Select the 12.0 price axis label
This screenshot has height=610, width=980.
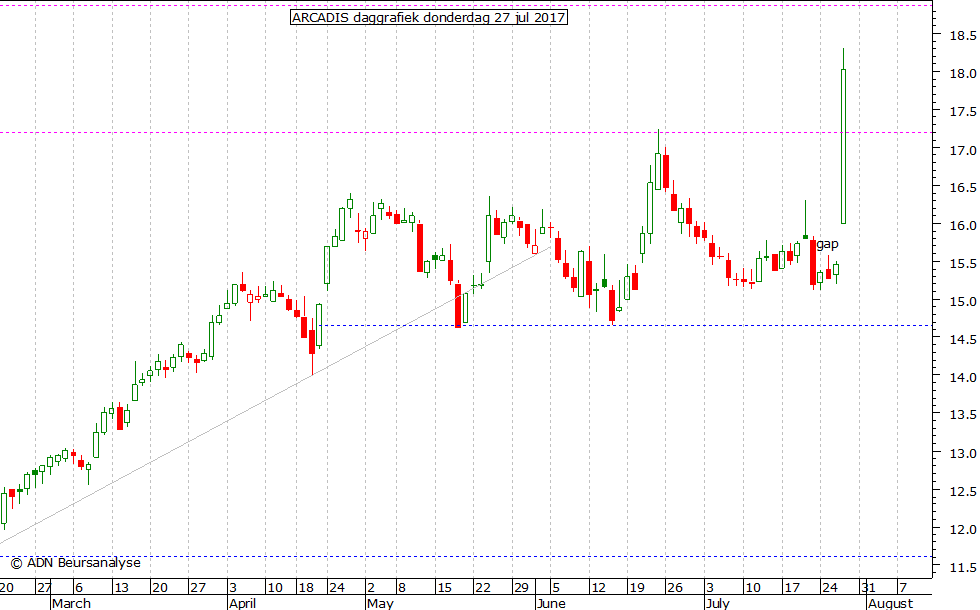tap(963, 530)
